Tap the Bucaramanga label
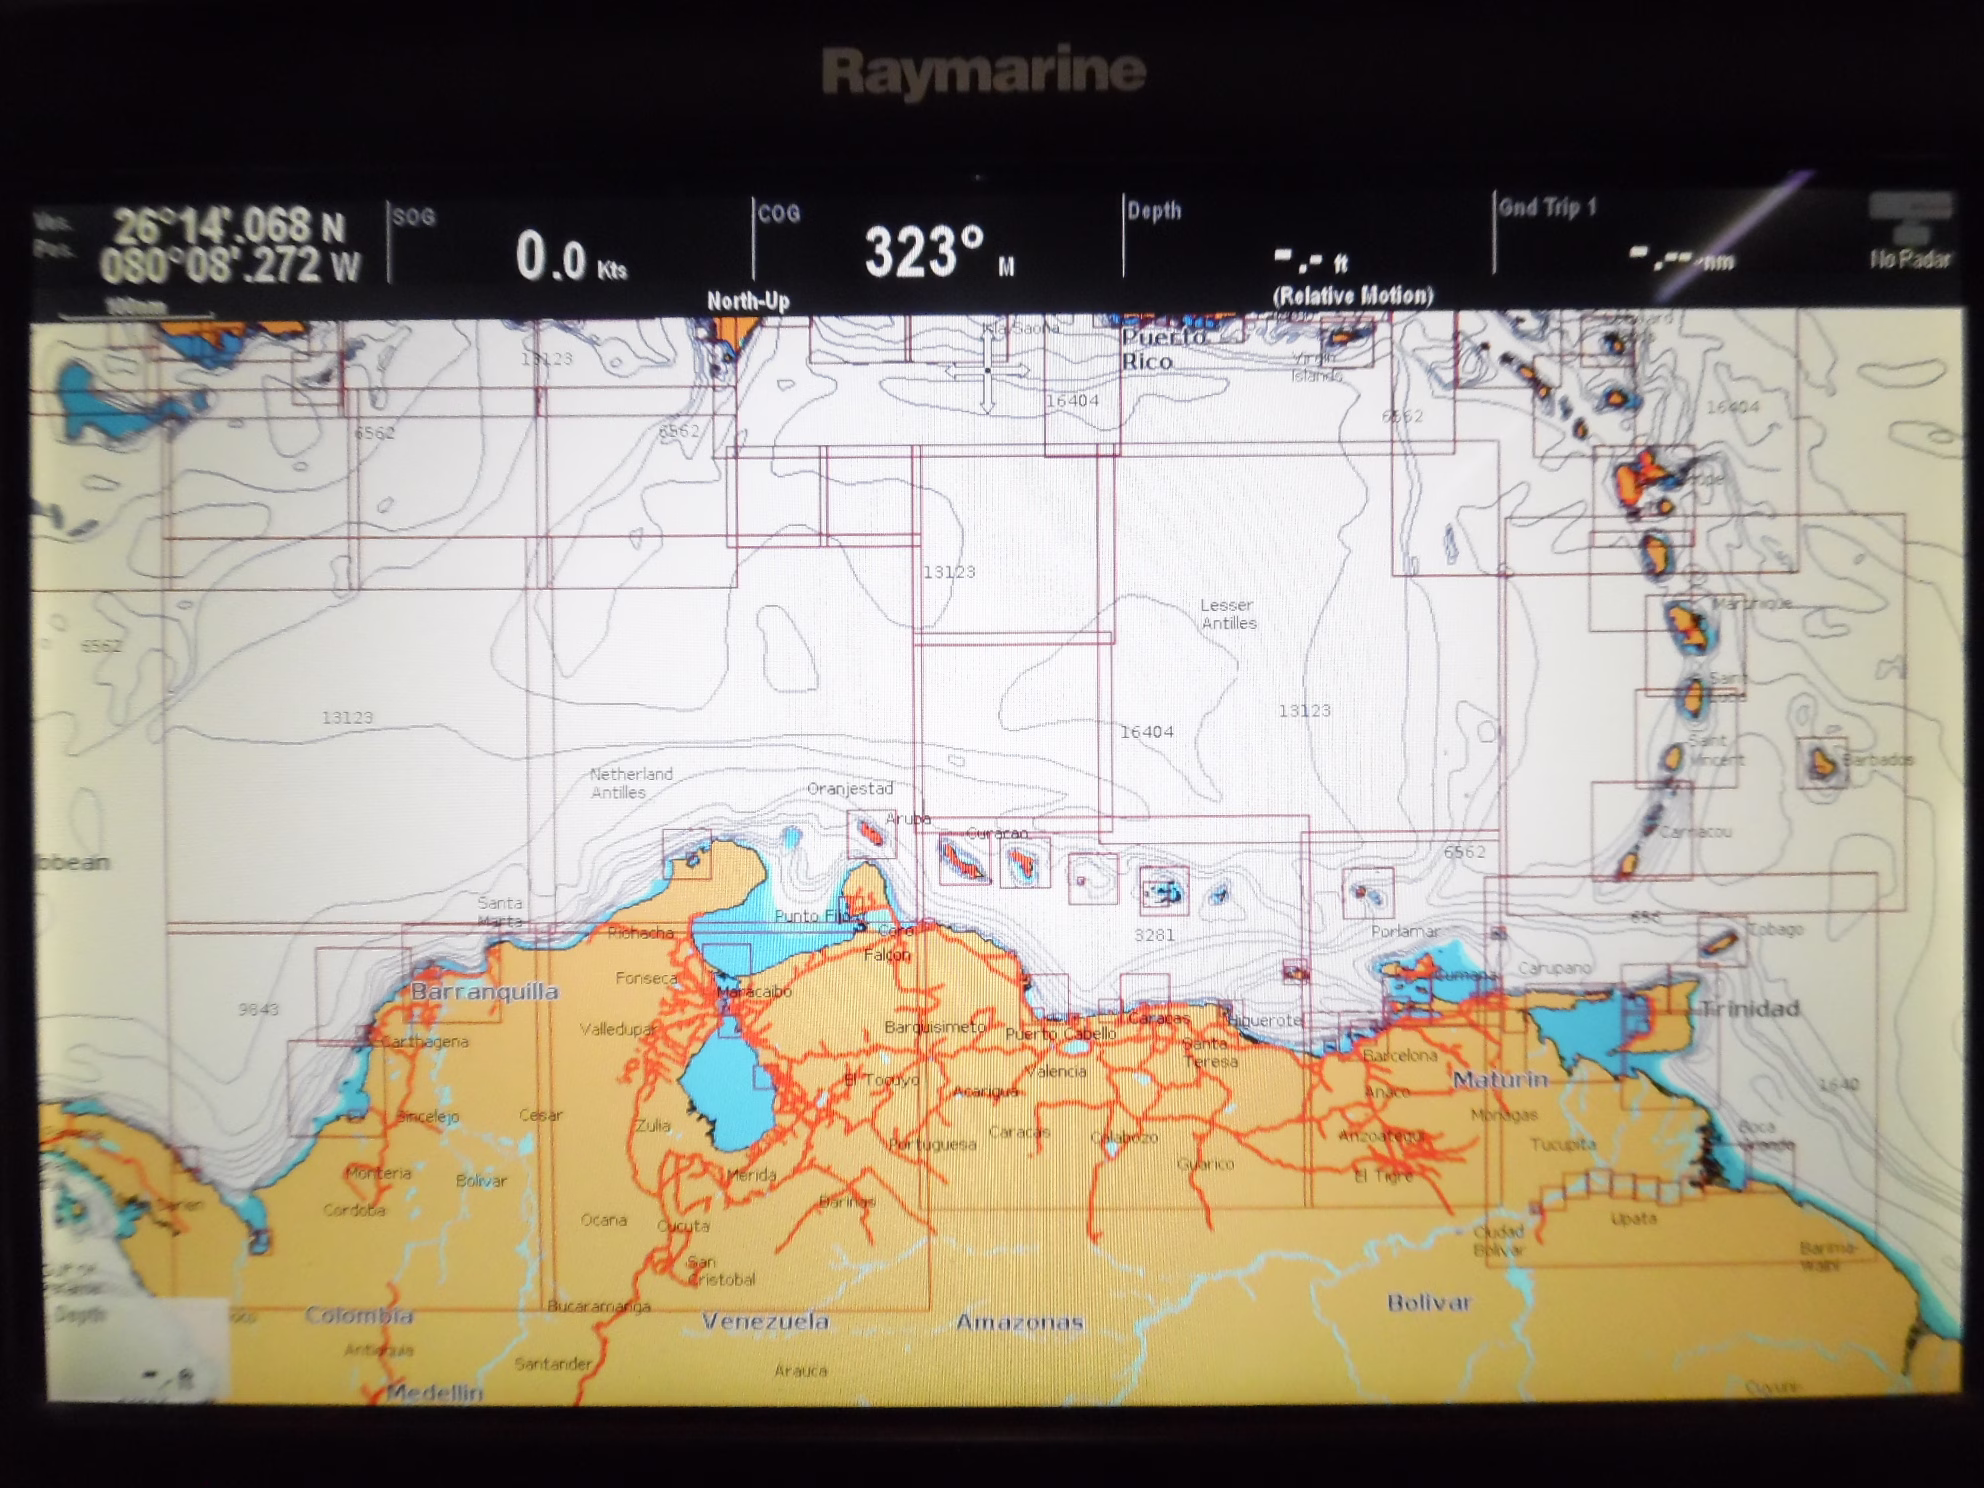1984x1488 pixels. [x=599, y=1306]
